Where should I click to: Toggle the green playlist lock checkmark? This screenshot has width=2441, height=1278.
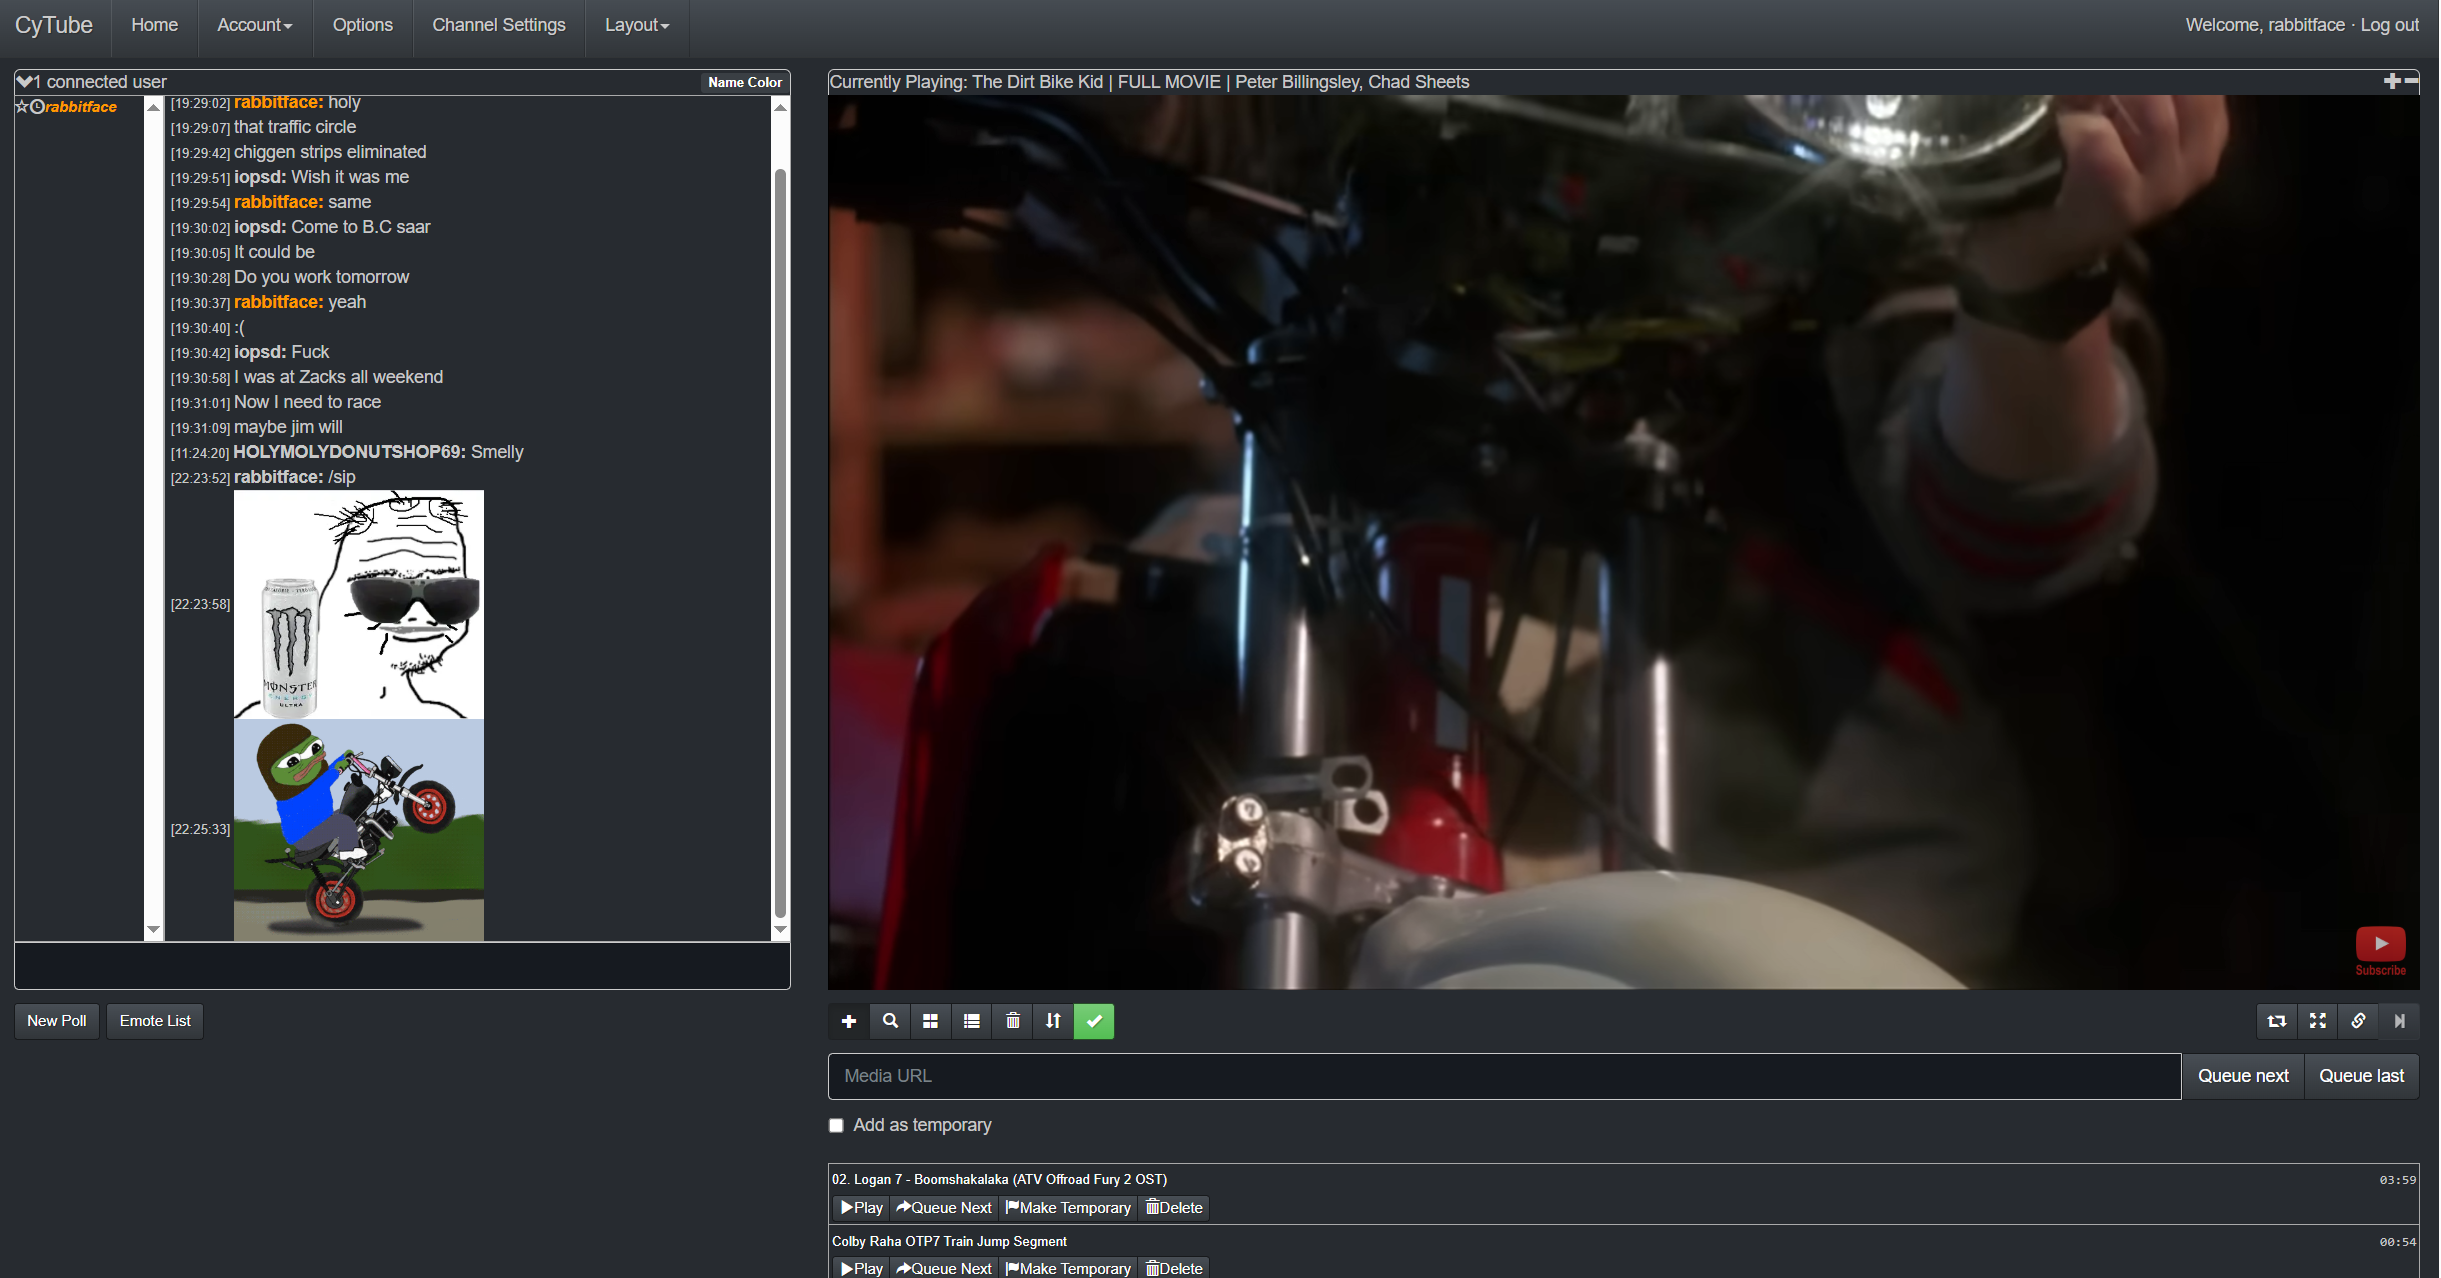coord(1094,1021)
